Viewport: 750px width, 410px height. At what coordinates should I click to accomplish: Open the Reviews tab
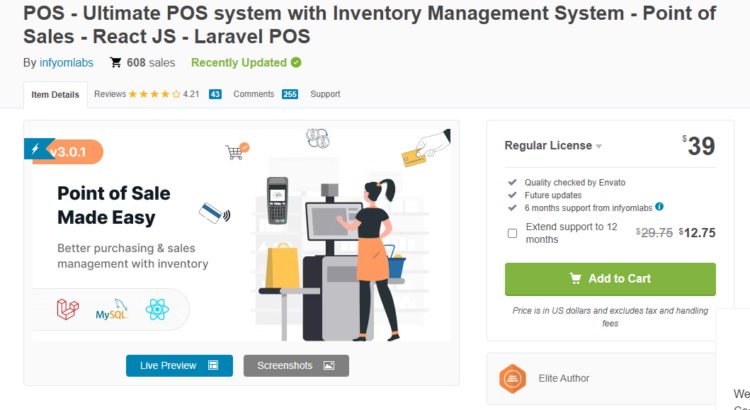tap(110, 94)
